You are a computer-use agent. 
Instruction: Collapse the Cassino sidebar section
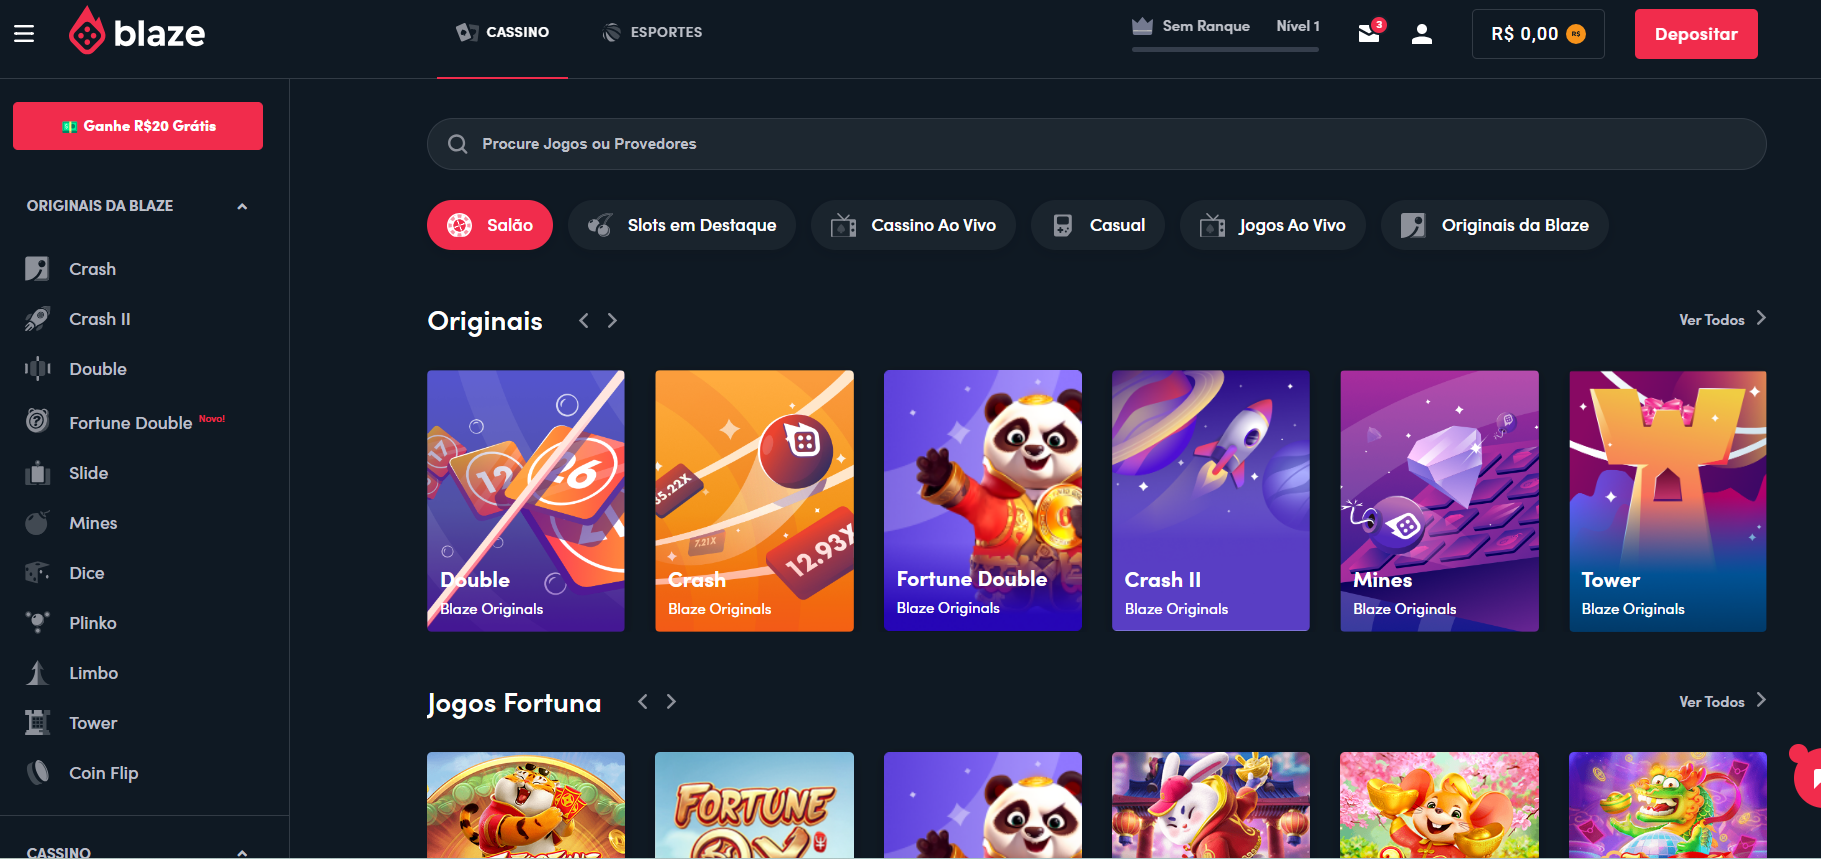(242, 852)
